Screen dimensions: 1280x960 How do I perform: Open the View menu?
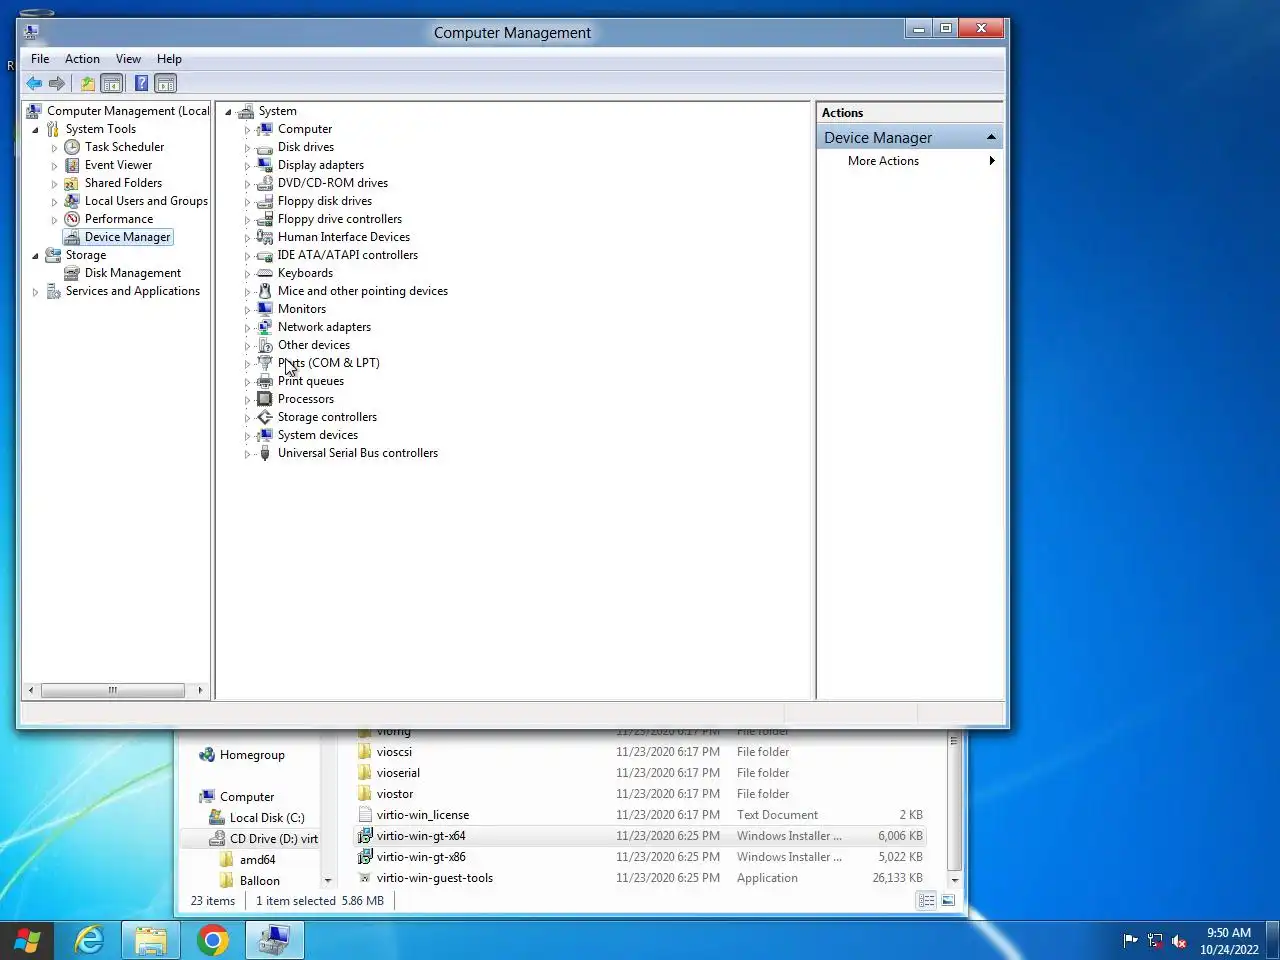click(128, 59)
